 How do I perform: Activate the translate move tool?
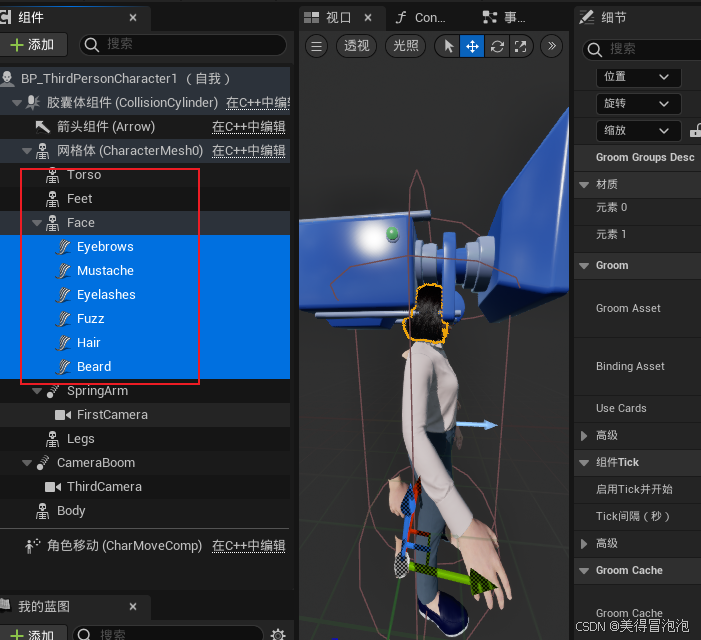(x=472, y=46)
